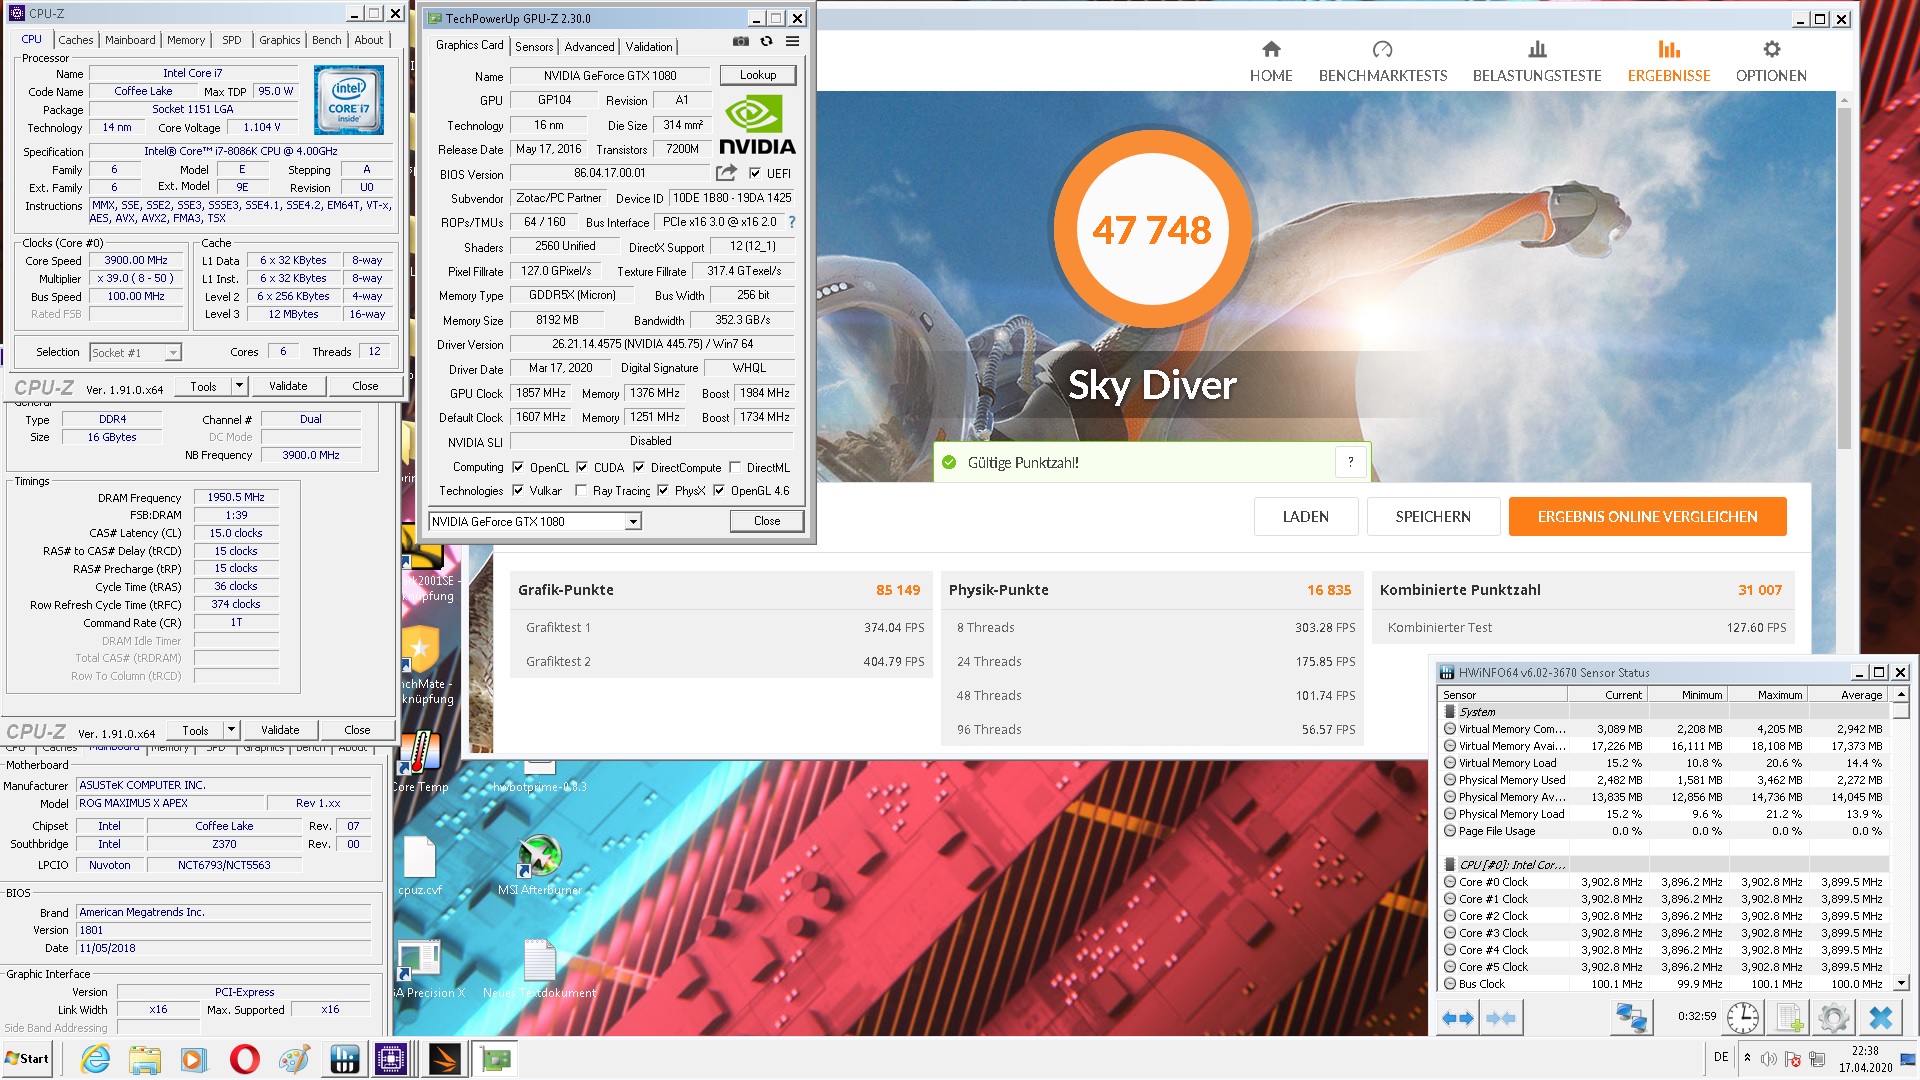1920x1080 pixels.
Task: Click the SPEICHERN button in 3DMark
Action: pyautogui.click(x=1433, y=516)
